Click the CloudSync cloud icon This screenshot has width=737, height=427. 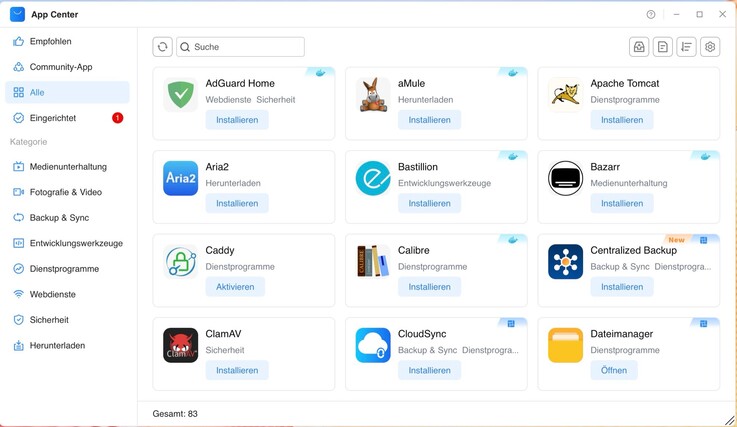373,345
